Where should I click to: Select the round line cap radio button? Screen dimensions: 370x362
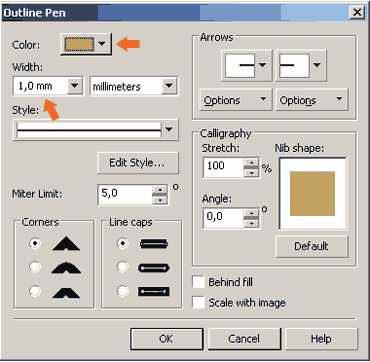[123, 267]
